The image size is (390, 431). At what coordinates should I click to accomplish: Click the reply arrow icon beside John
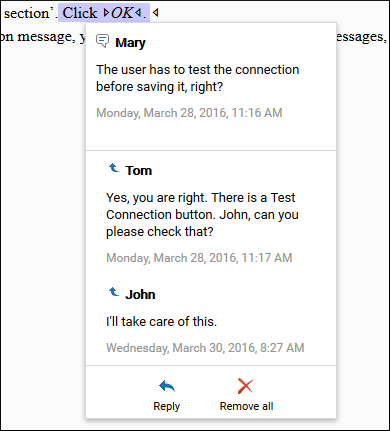pyautogui.click(x=114, y=292)
